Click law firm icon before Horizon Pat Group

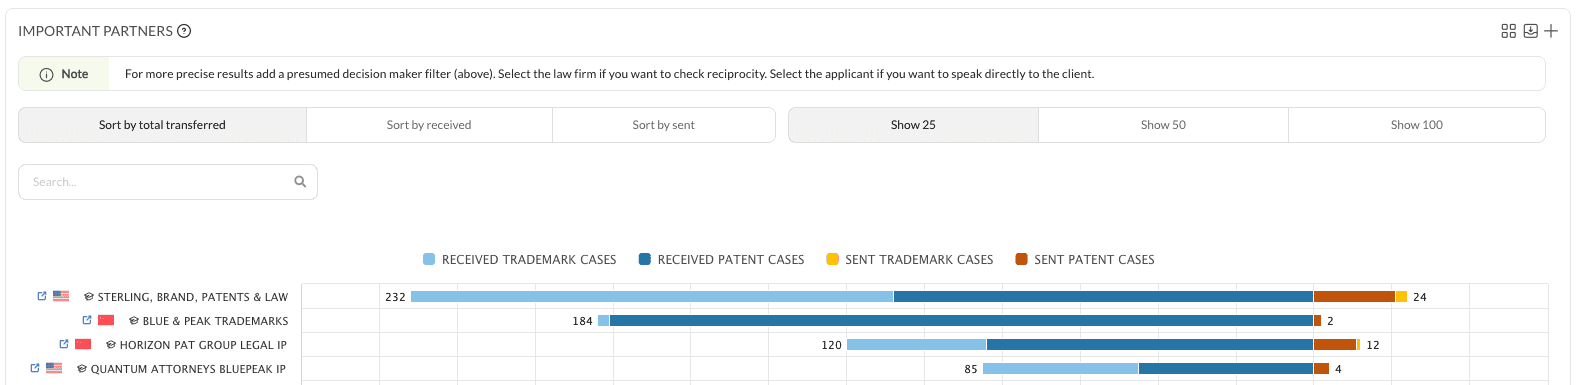pos(111,345)
